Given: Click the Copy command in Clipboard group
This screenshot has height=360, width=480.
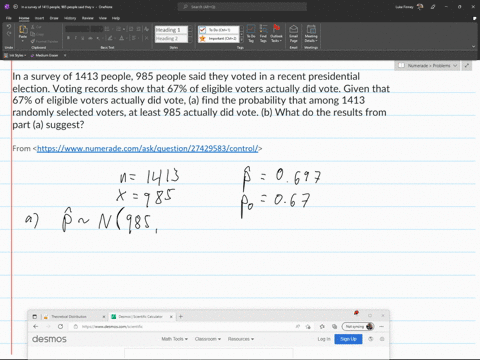Looking at the screenshot, I should pyautogui.click(x=37, y=34).
